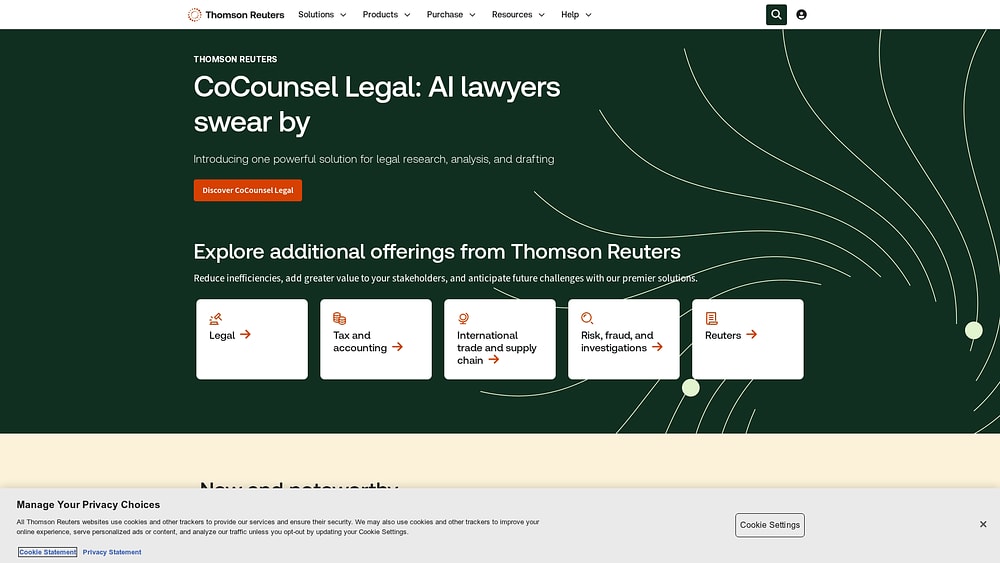Click the International trade globe icon
This screenshot has height=563, width=1000.
click(464, 318)
